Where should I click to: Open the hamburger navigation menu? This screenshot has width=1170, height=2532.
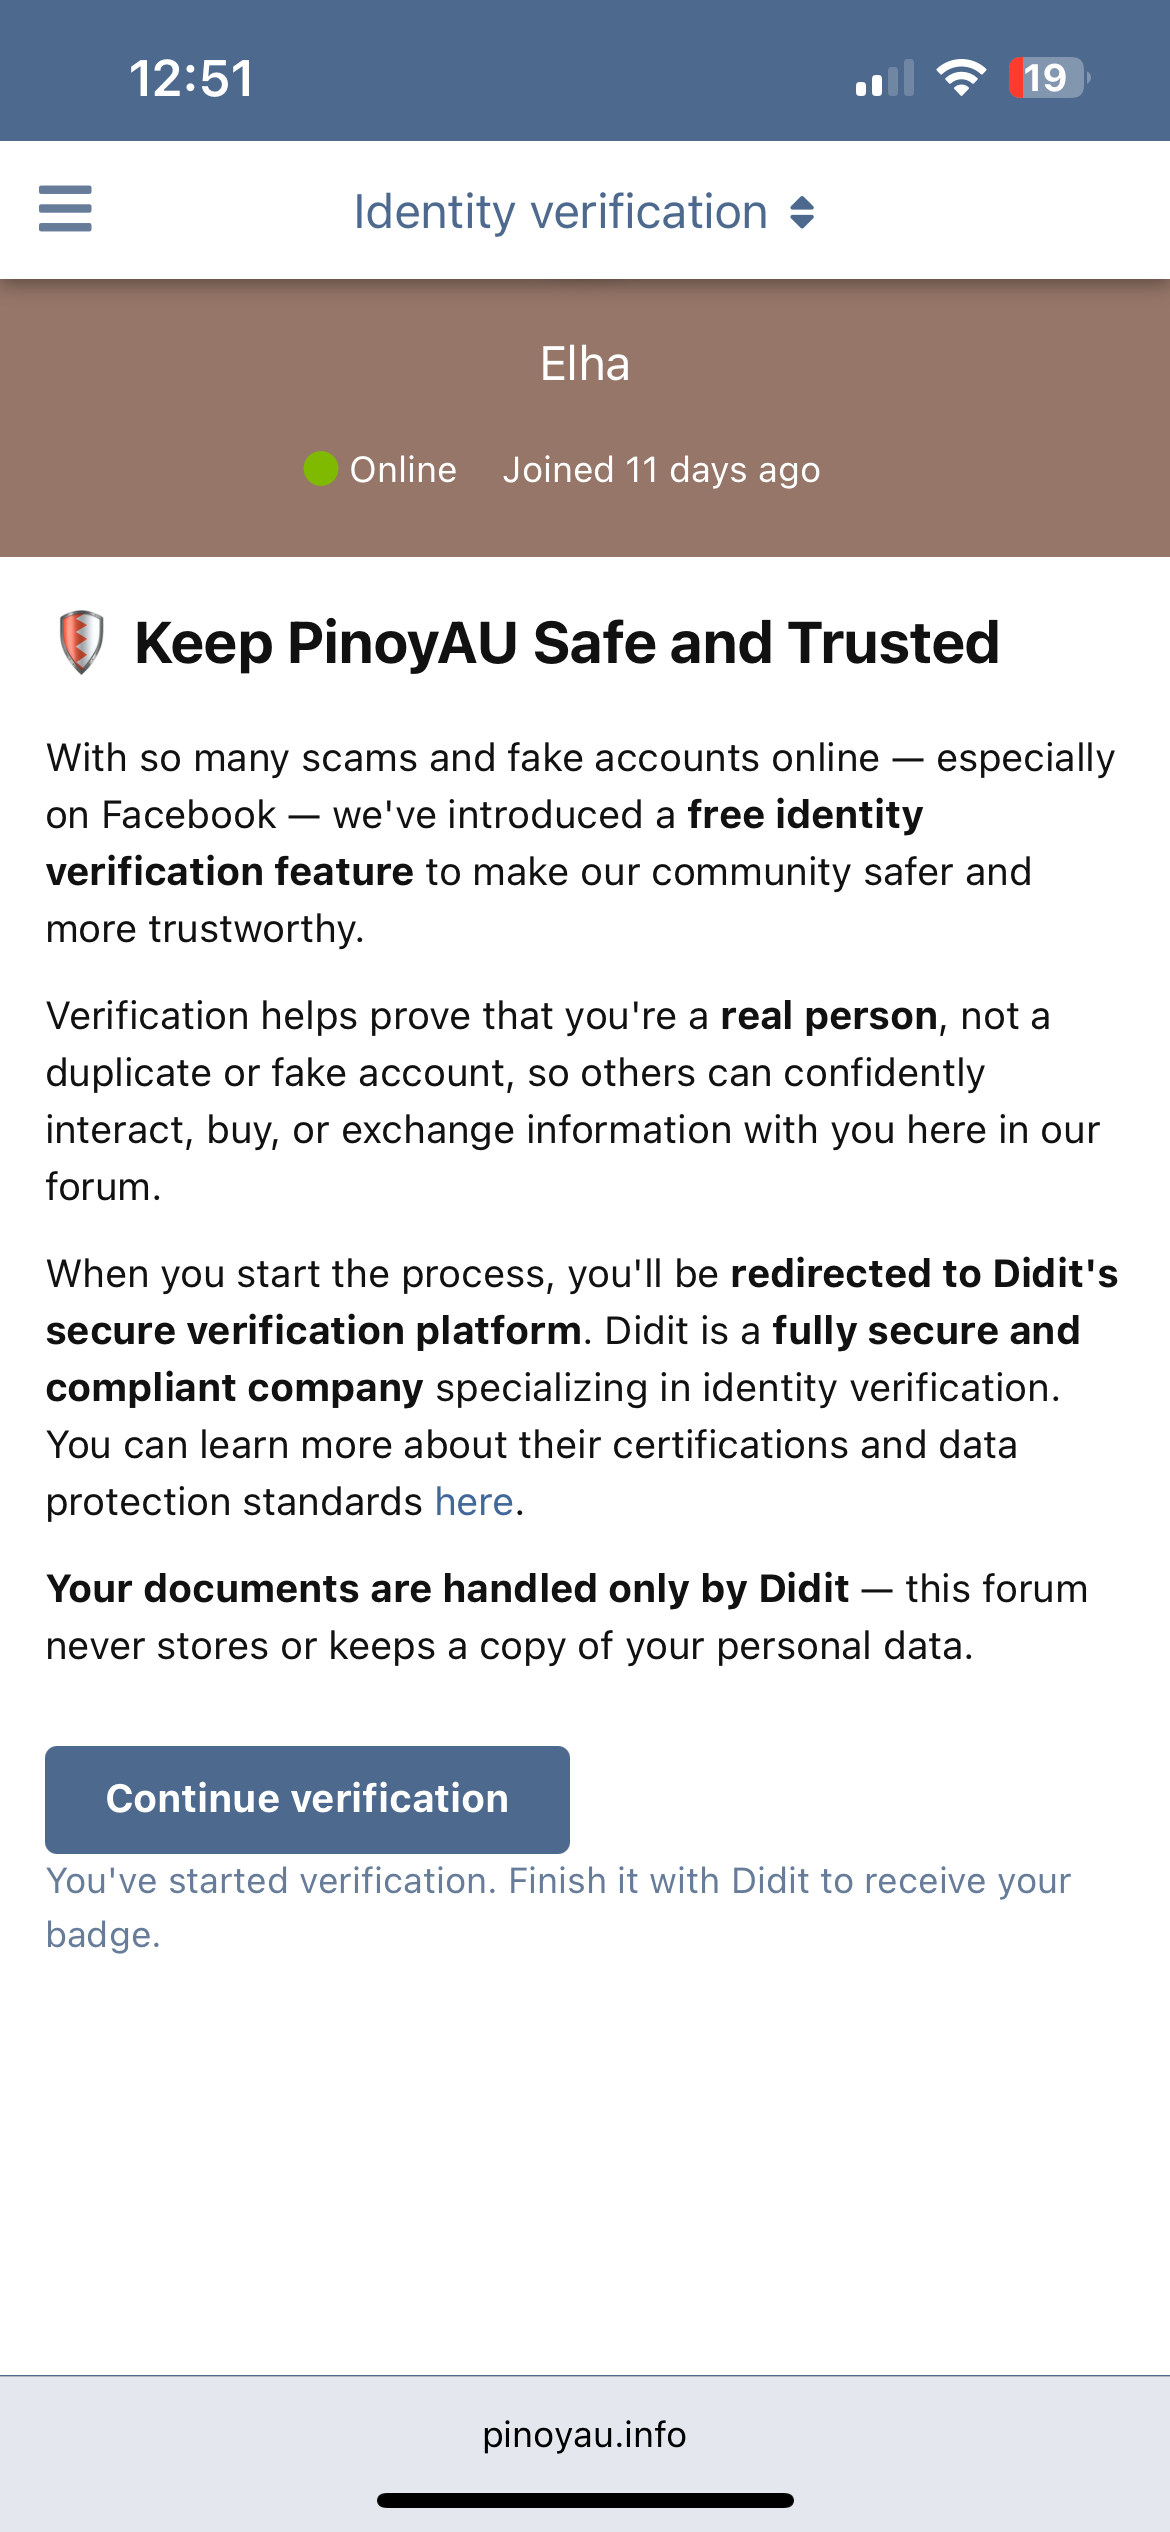coord(65,209)
